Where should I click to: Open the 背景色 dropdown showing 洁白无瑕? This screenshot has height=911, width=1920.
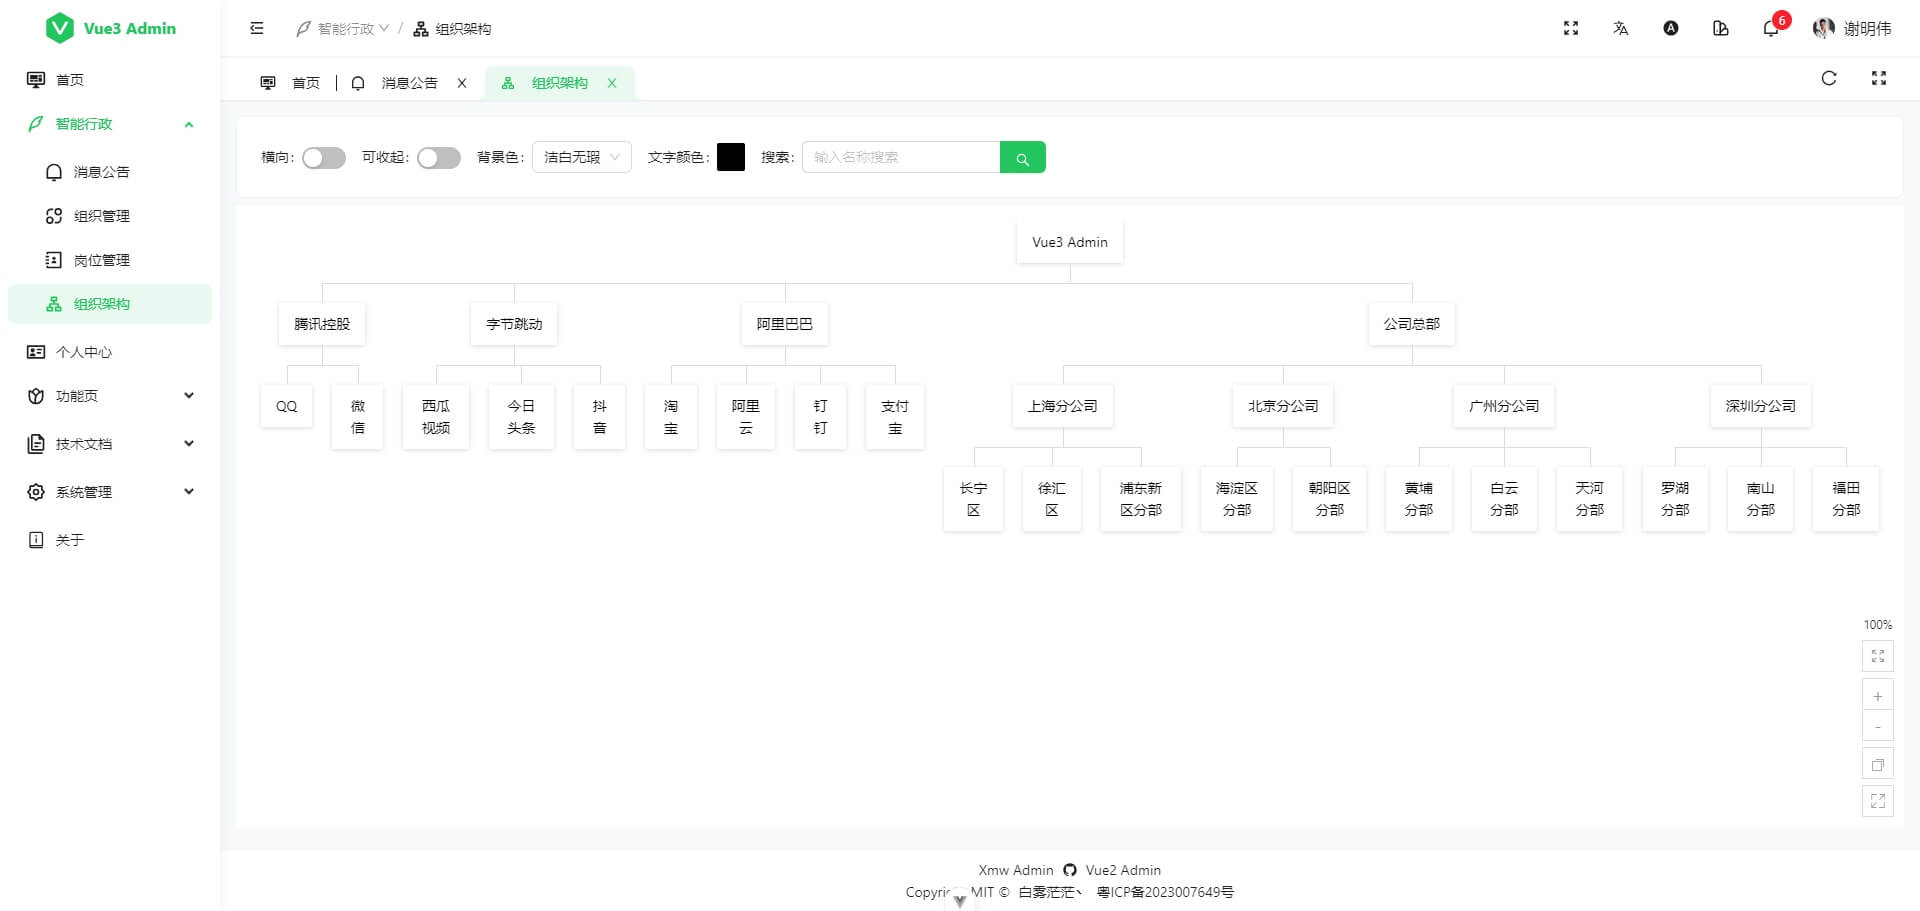(581, 157)
